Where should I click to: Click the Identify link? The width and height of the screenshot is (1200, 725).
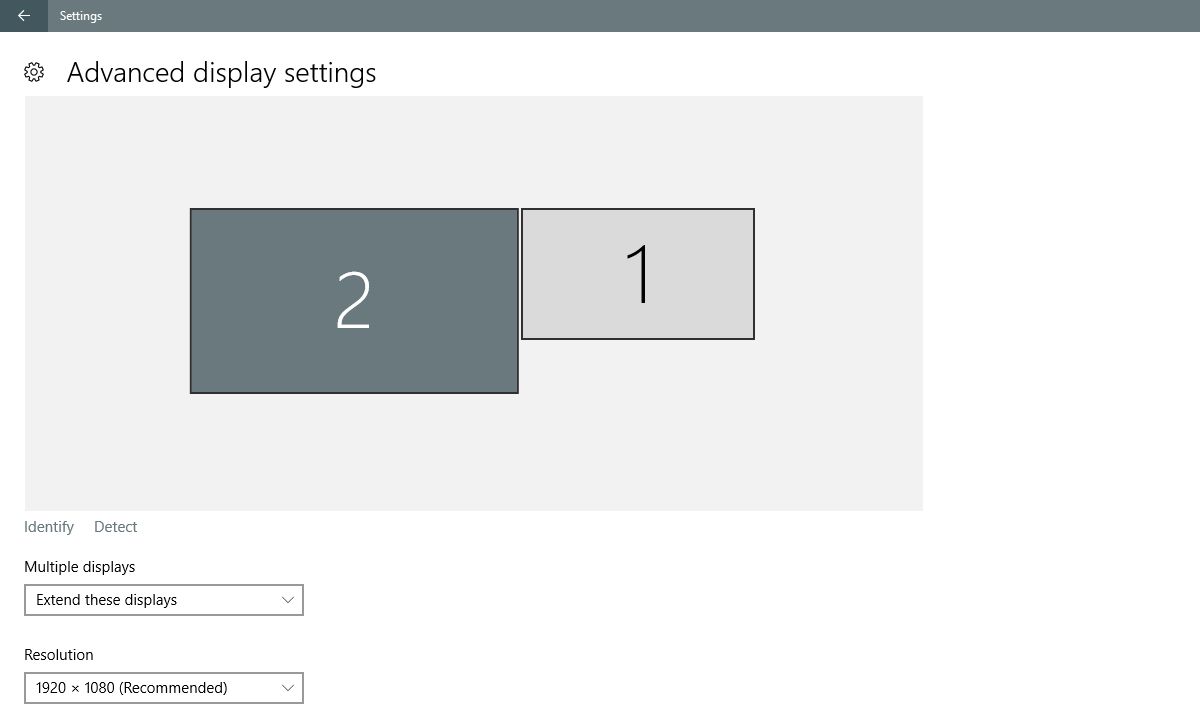tap(49, 527)
